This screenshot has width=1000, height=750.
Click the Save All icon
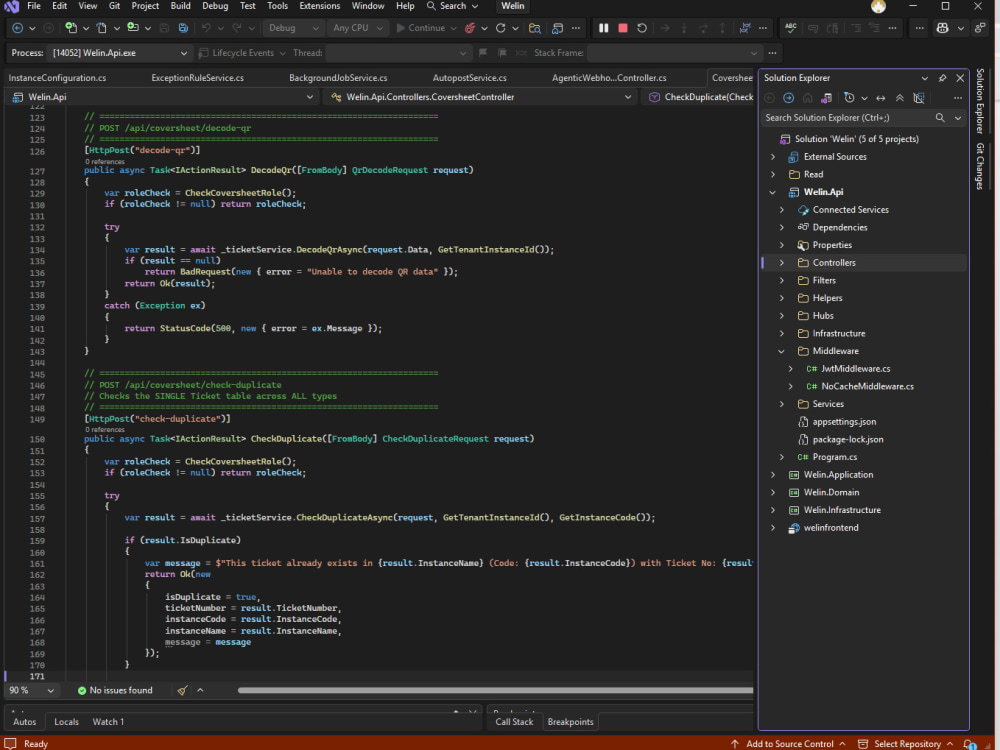pos(183,28)
